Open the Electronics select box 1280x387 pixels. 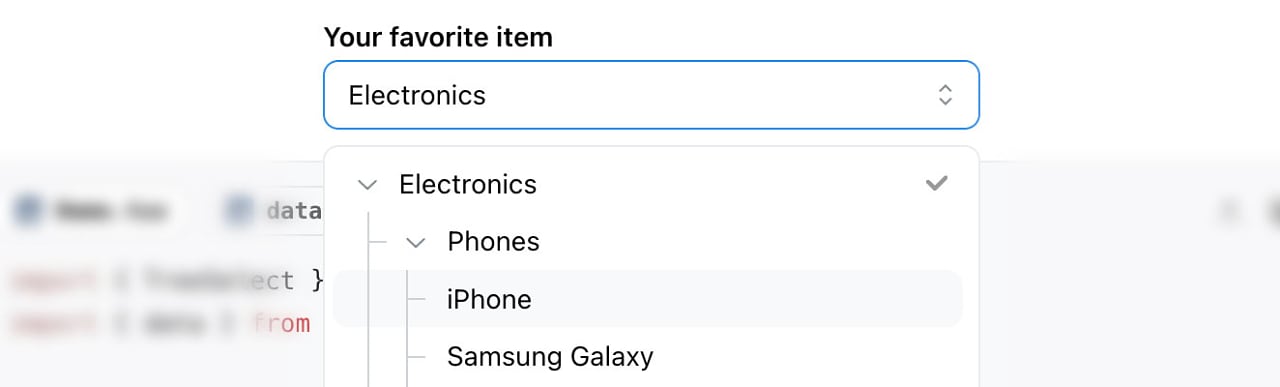(651, 95)
